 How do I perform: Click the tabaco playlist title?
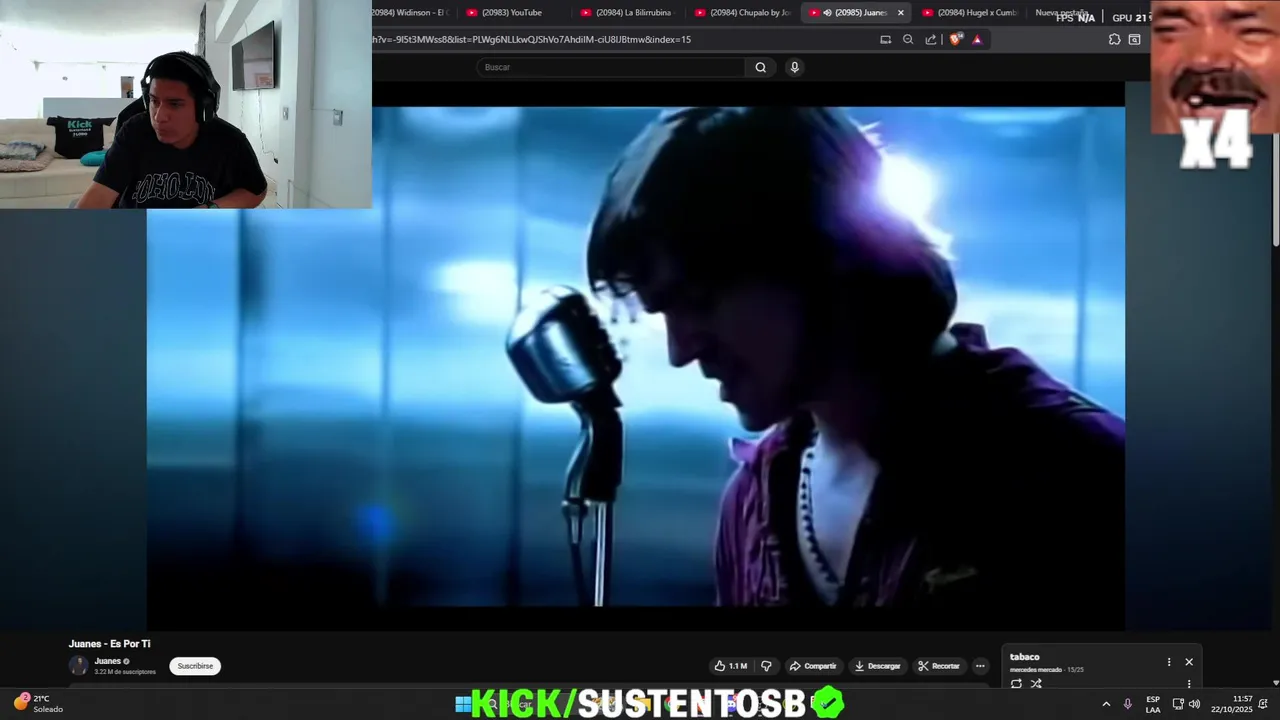1025,657
